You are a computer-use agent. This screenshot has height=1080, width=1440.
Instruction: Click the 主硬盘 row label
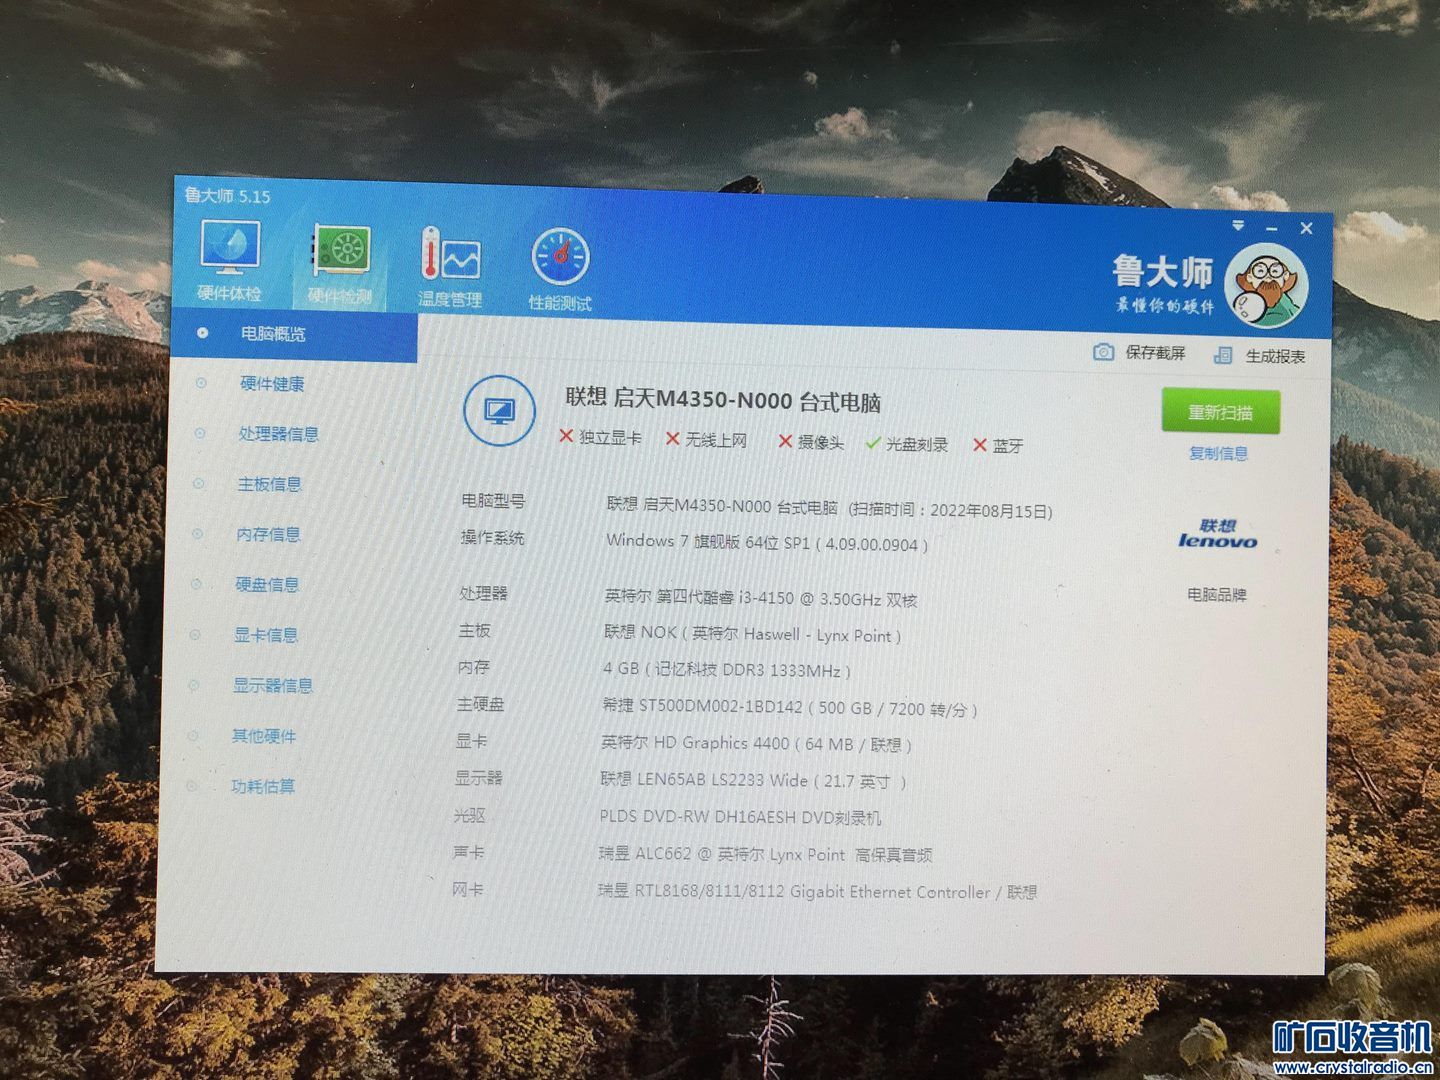click(481, 704)
